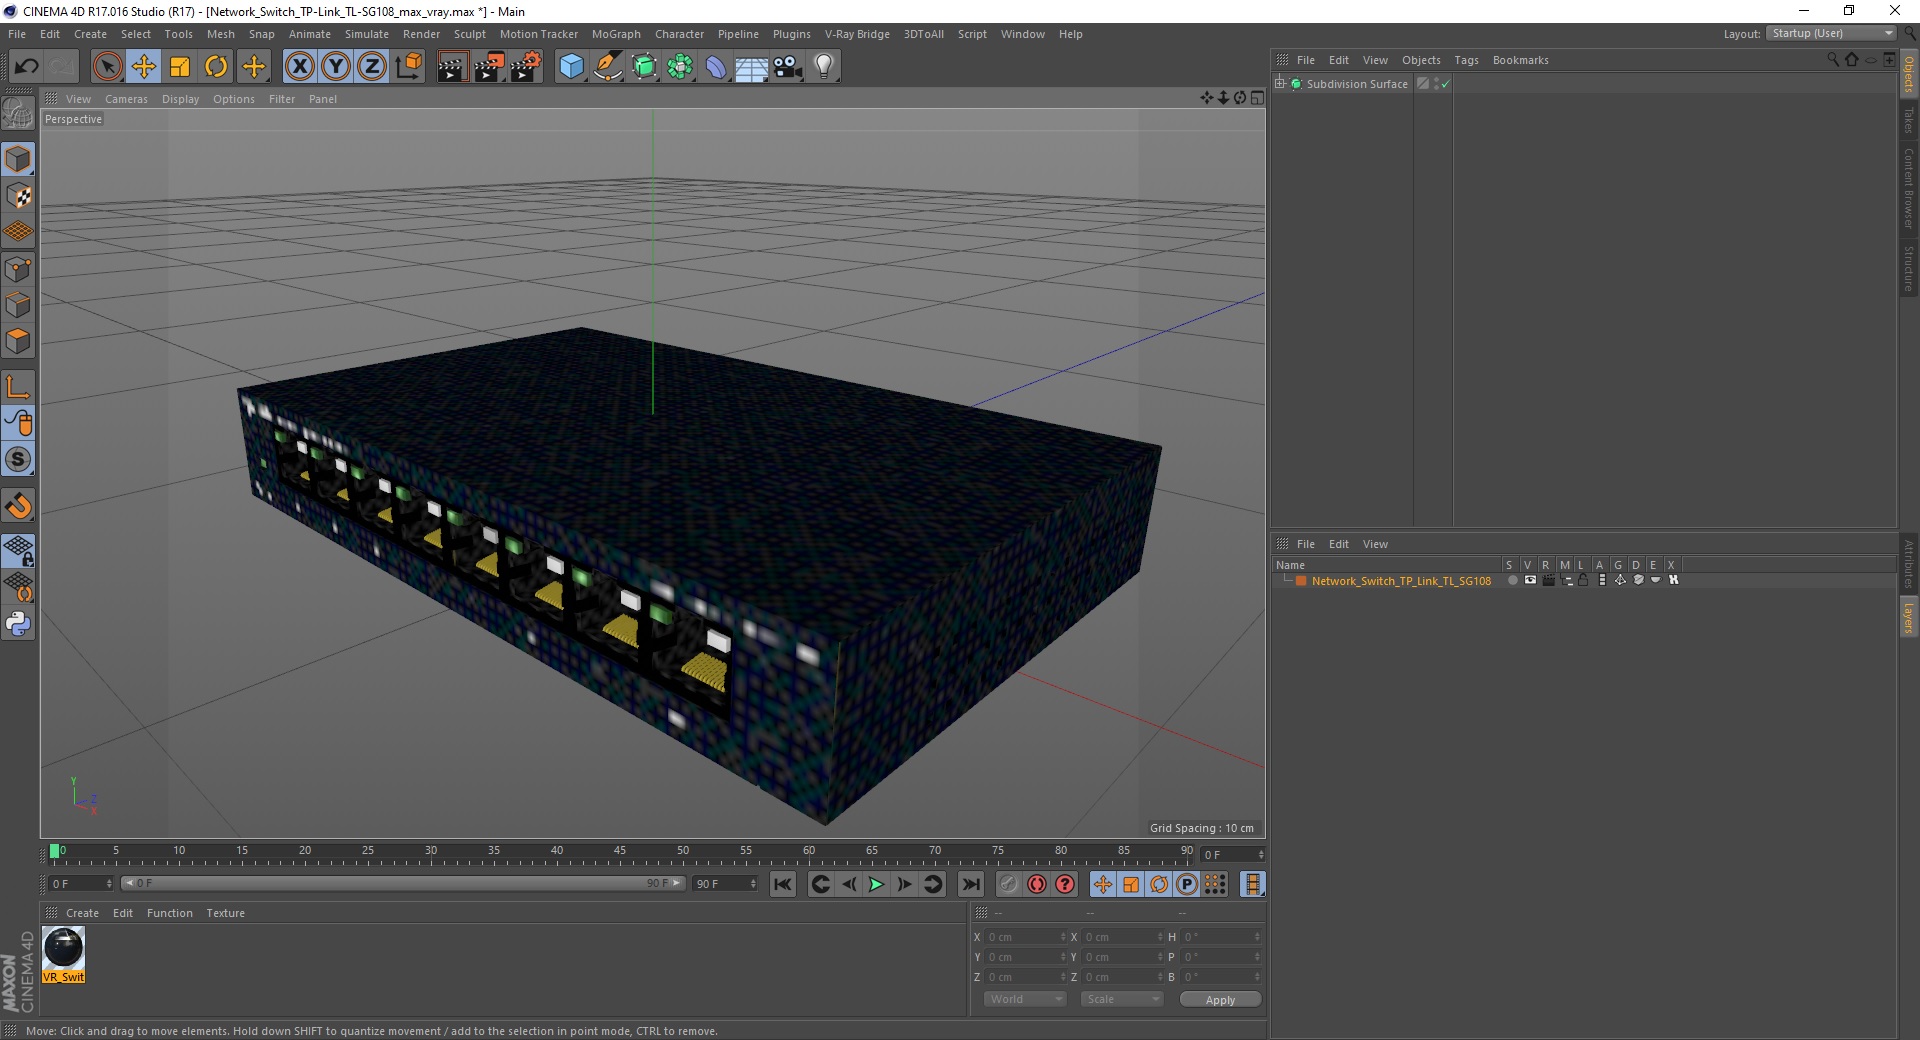The image size is (1920, 1040).
Task: Select the Rotate tool icon
Action: coord(216,67)
